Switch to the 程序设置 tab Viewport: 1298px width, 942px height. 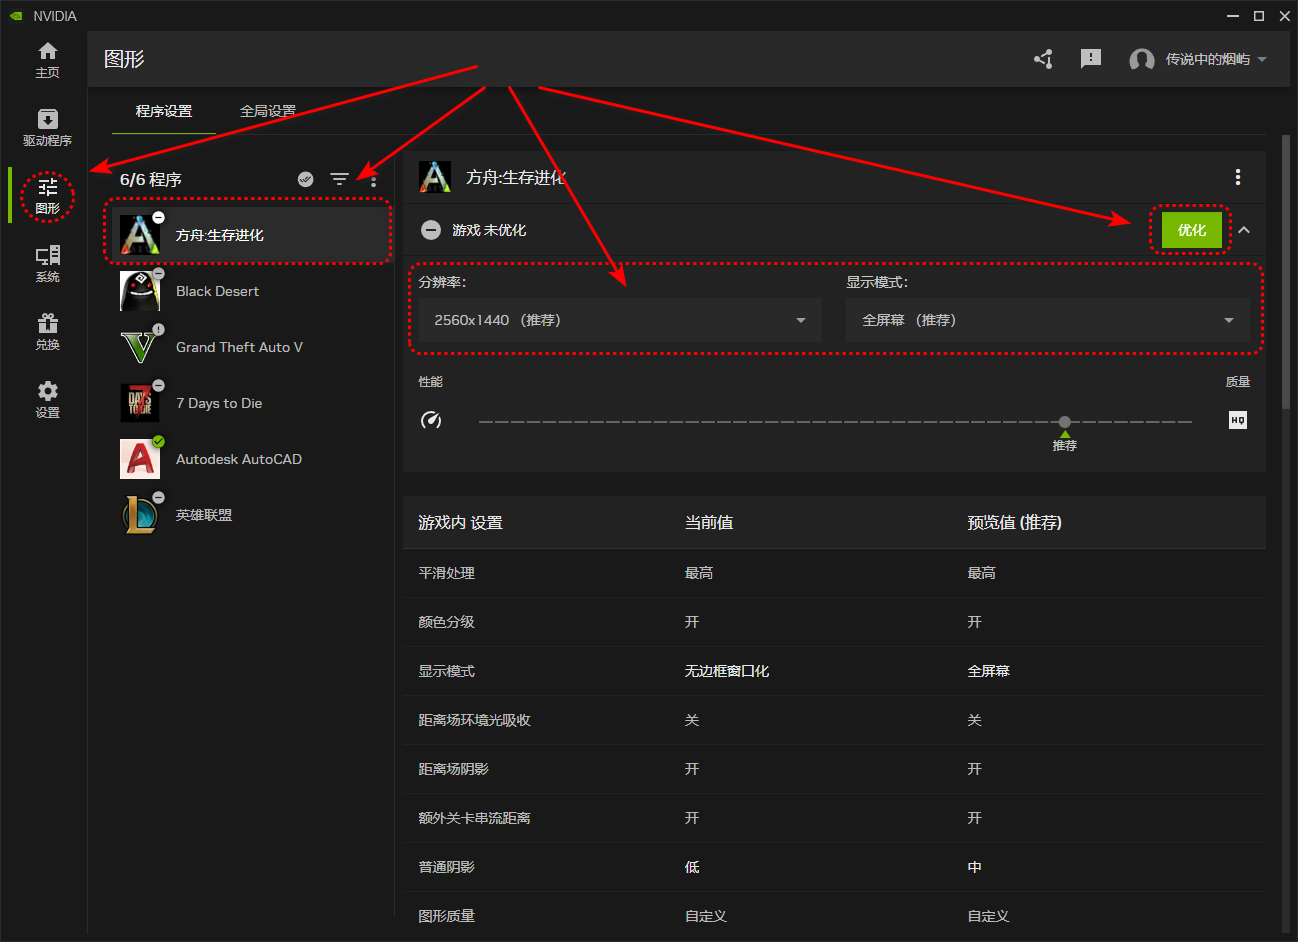pyautogui.click(x=164, y=111)
